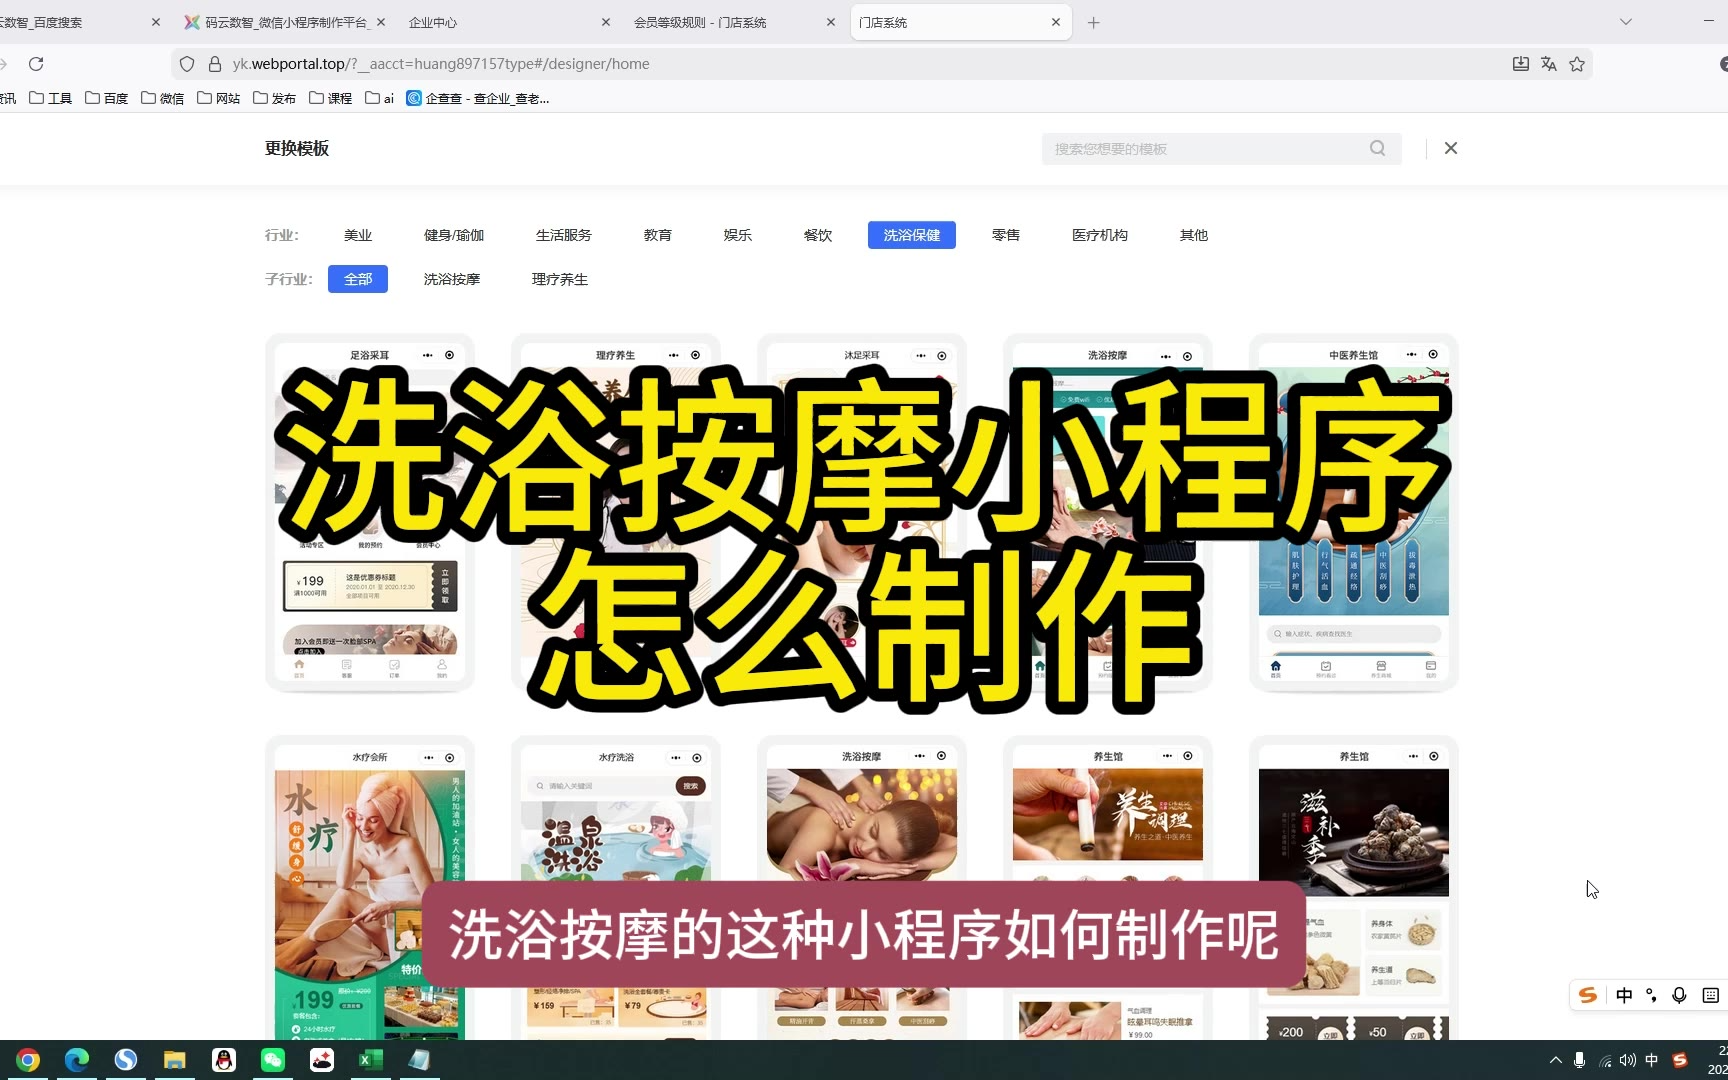Screen dimensions: 1728x1080
Task: Open network settings from the tray
Action: (1605, 1060)
